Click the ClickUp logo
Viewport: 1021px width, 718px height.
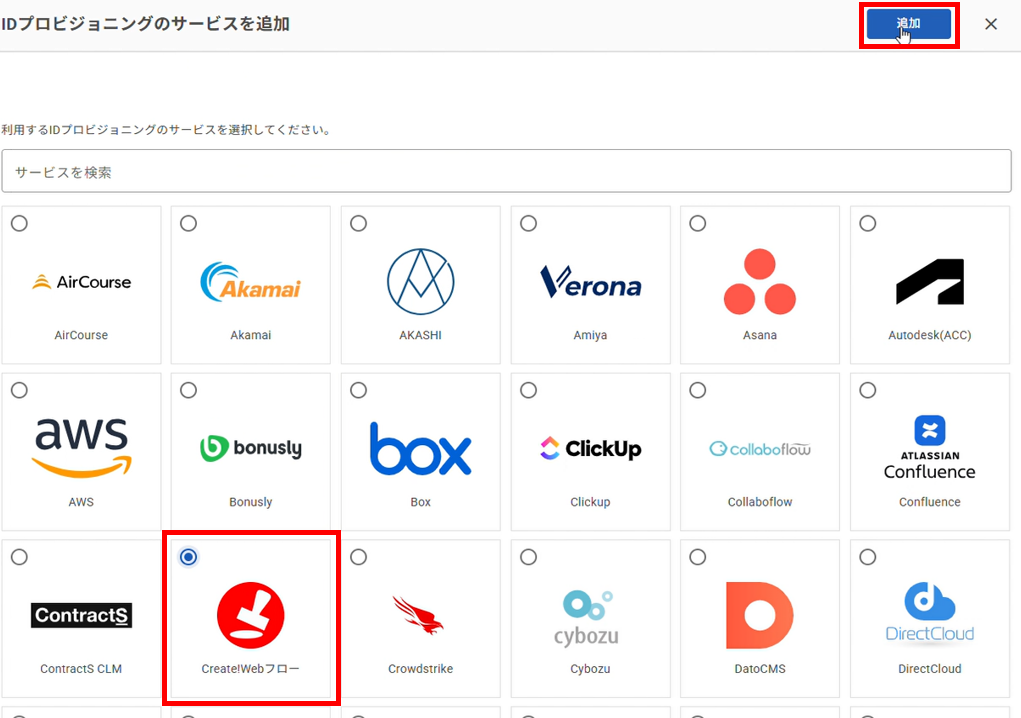[x=591, y=449]
